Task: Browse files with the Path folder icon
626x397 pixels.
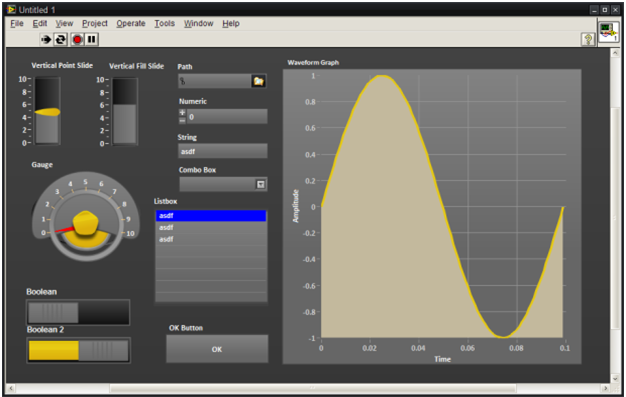Action: click(259, 81)
